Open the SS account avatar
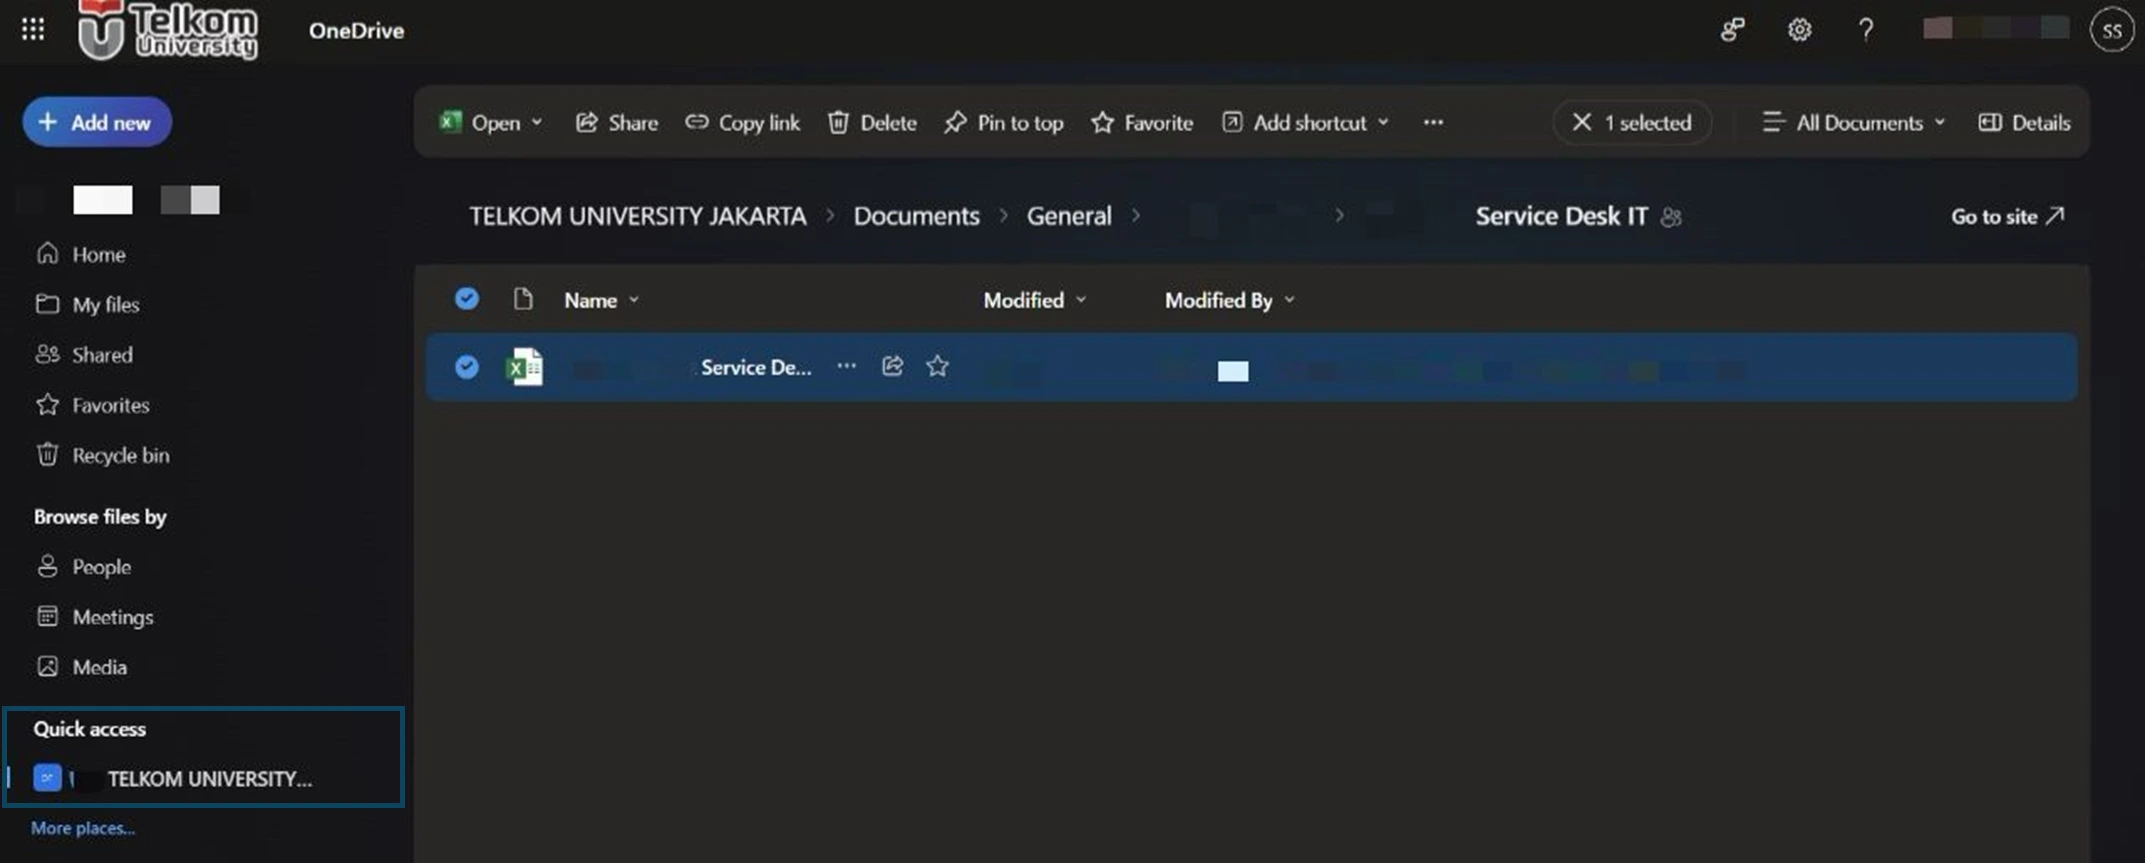This screenshot has width=2145, height=863. [2112, 30]
